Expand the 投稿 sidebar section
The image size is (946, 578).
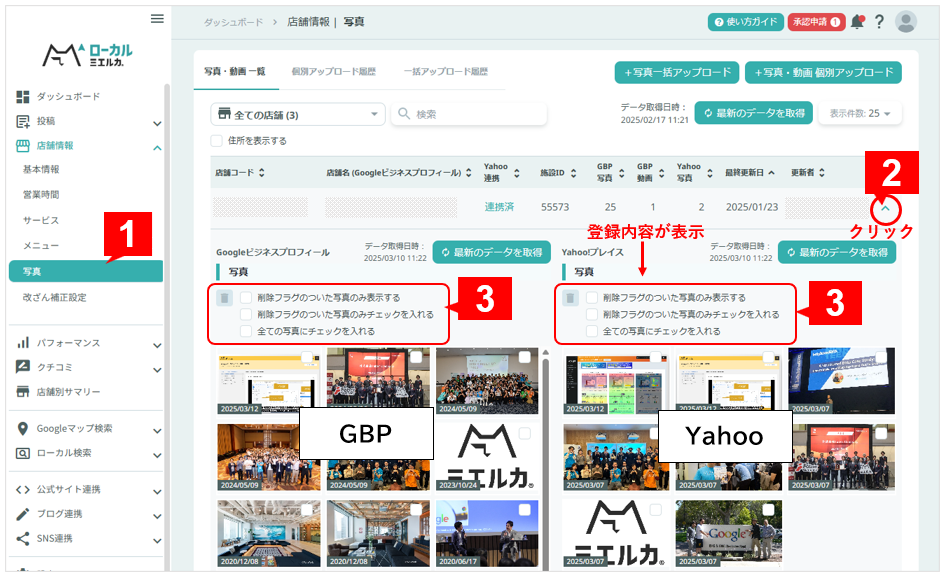point(157,124)
